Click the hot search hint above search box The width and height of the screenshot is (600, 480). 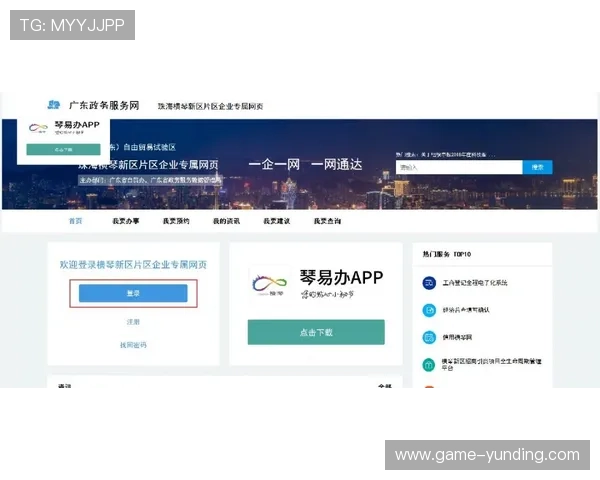[x=445, y=155]
